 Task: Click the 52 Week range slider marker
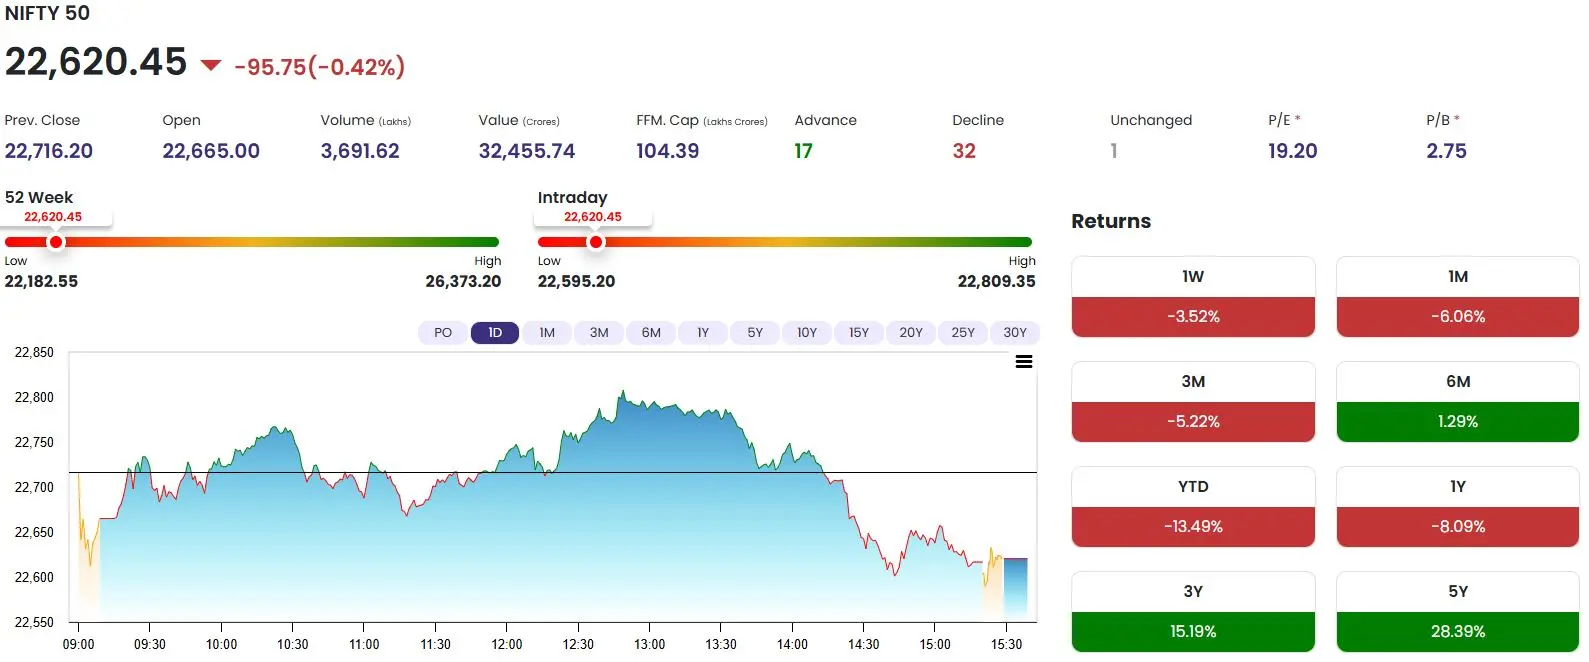(x=56, y=242)
